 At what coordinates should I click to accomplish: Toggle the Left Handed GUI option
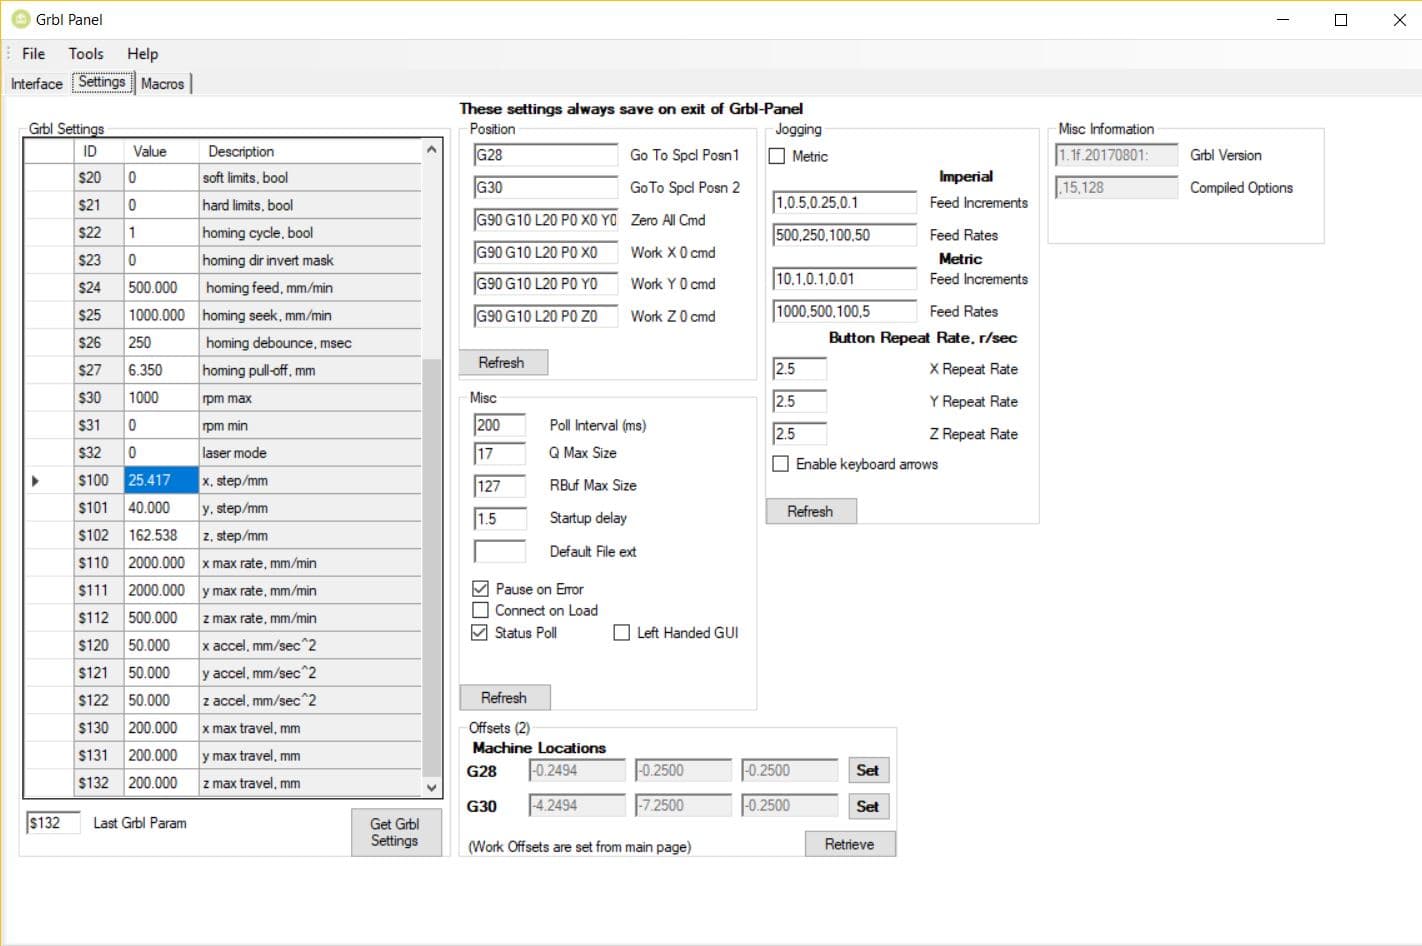click(621, 632)
